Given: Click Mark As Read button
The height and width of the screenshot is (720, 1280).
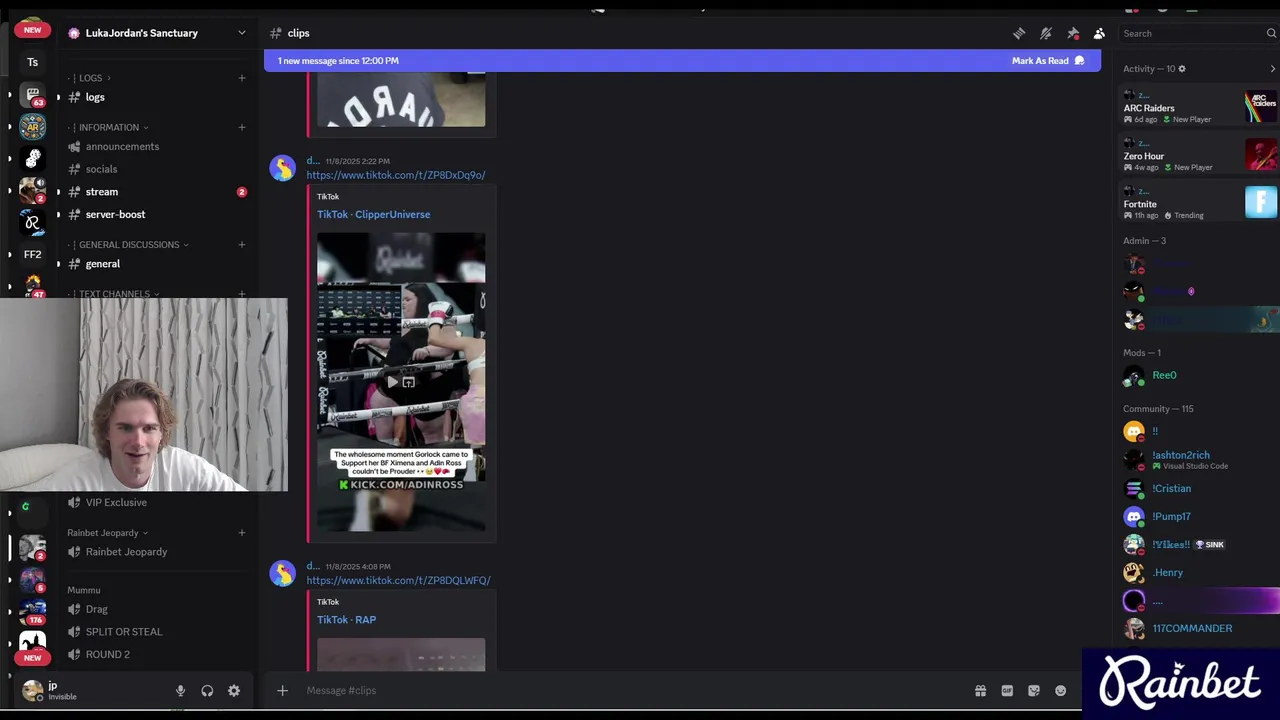Looking at the screenshot, I should (1048, 61).
